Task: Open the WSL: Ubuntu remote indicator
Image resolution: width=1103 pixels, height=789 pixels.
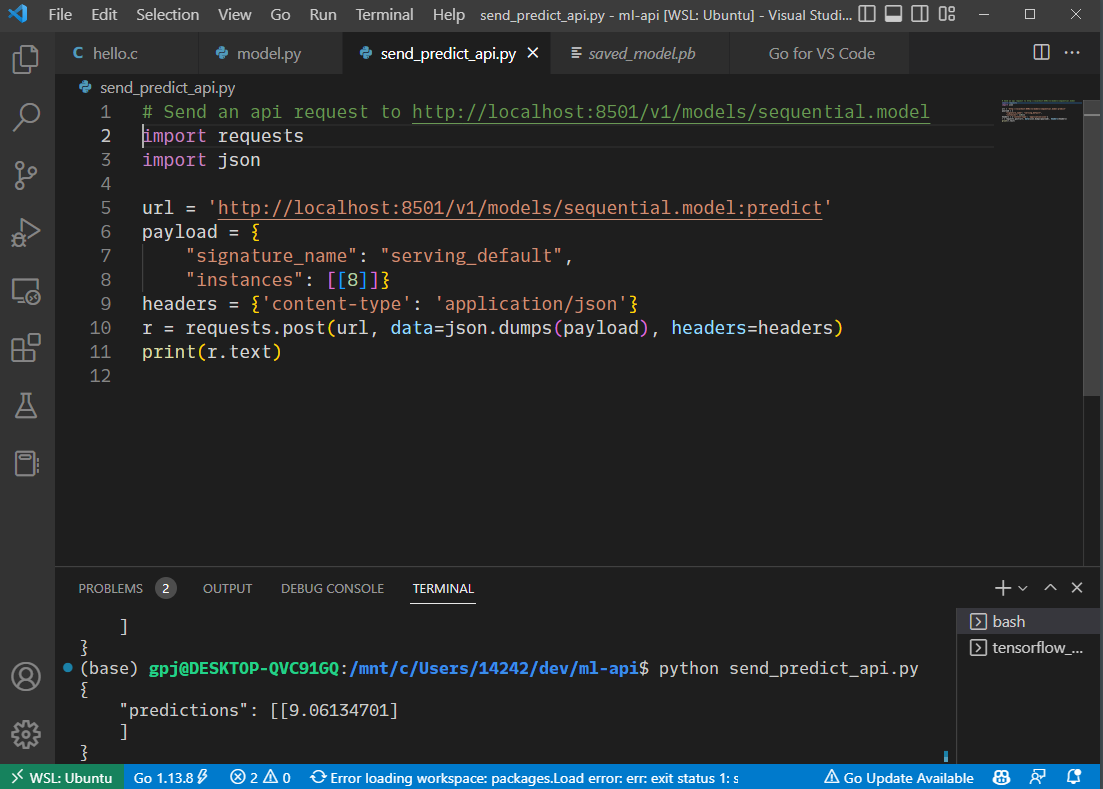Action: point(60,777)
